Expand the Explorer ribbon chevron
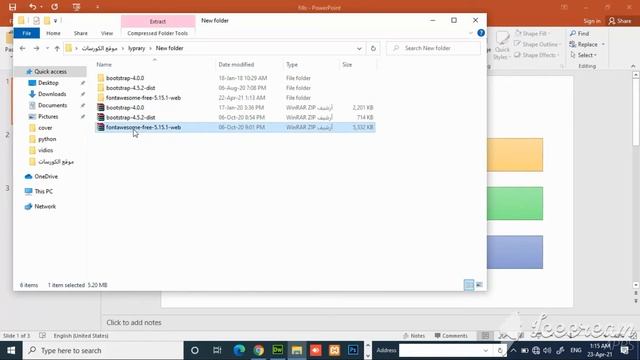The width and height of the screenshot is (640, 360). coord(471,33)
